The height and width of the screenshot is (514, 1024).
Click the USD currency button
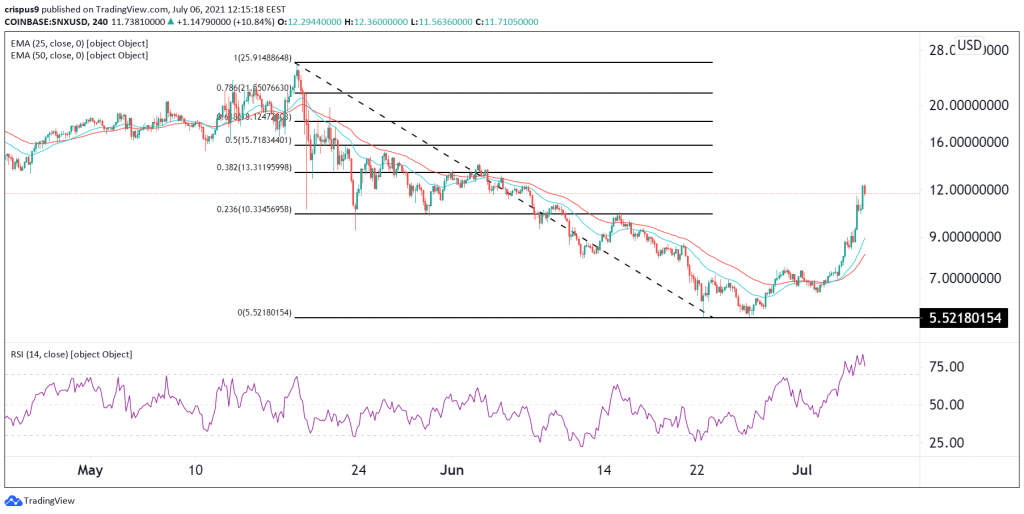pyautogui.click(x=968, y=45)
